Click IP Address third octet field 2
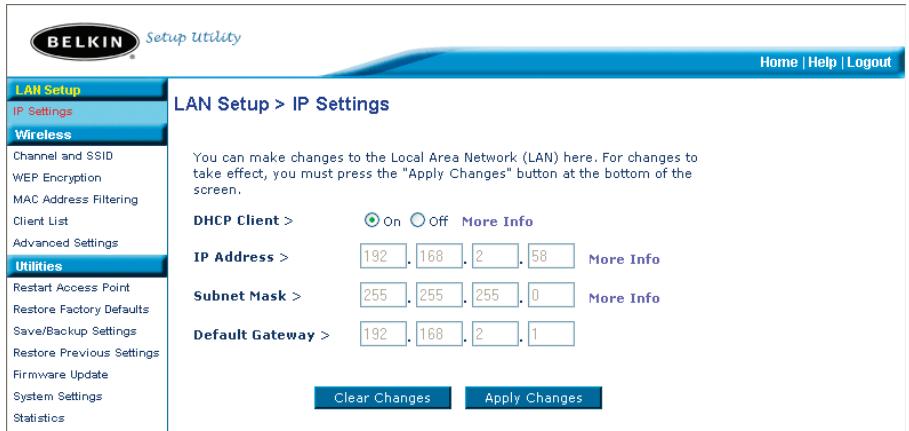Image resolution: width=909 pixels, height=431 pixels. click(495, 256)
